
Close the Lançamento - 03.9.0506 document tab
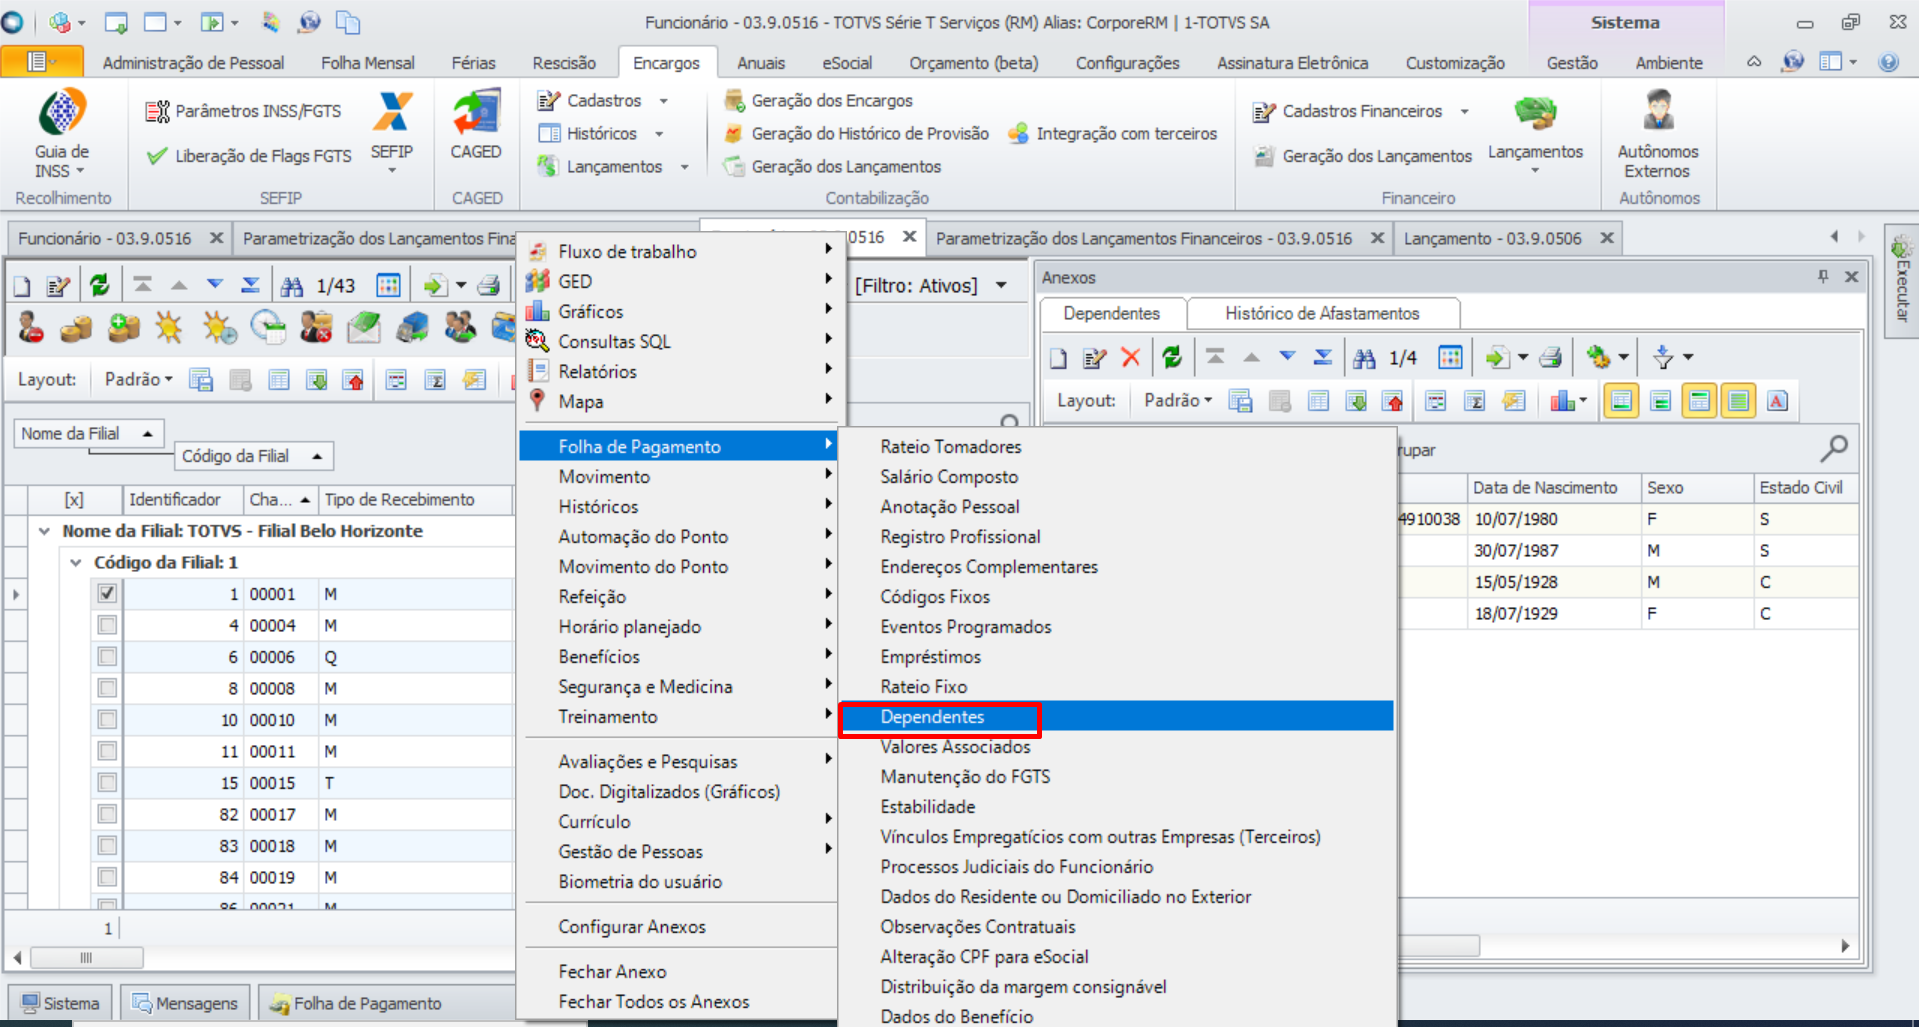coord(1607,238)
